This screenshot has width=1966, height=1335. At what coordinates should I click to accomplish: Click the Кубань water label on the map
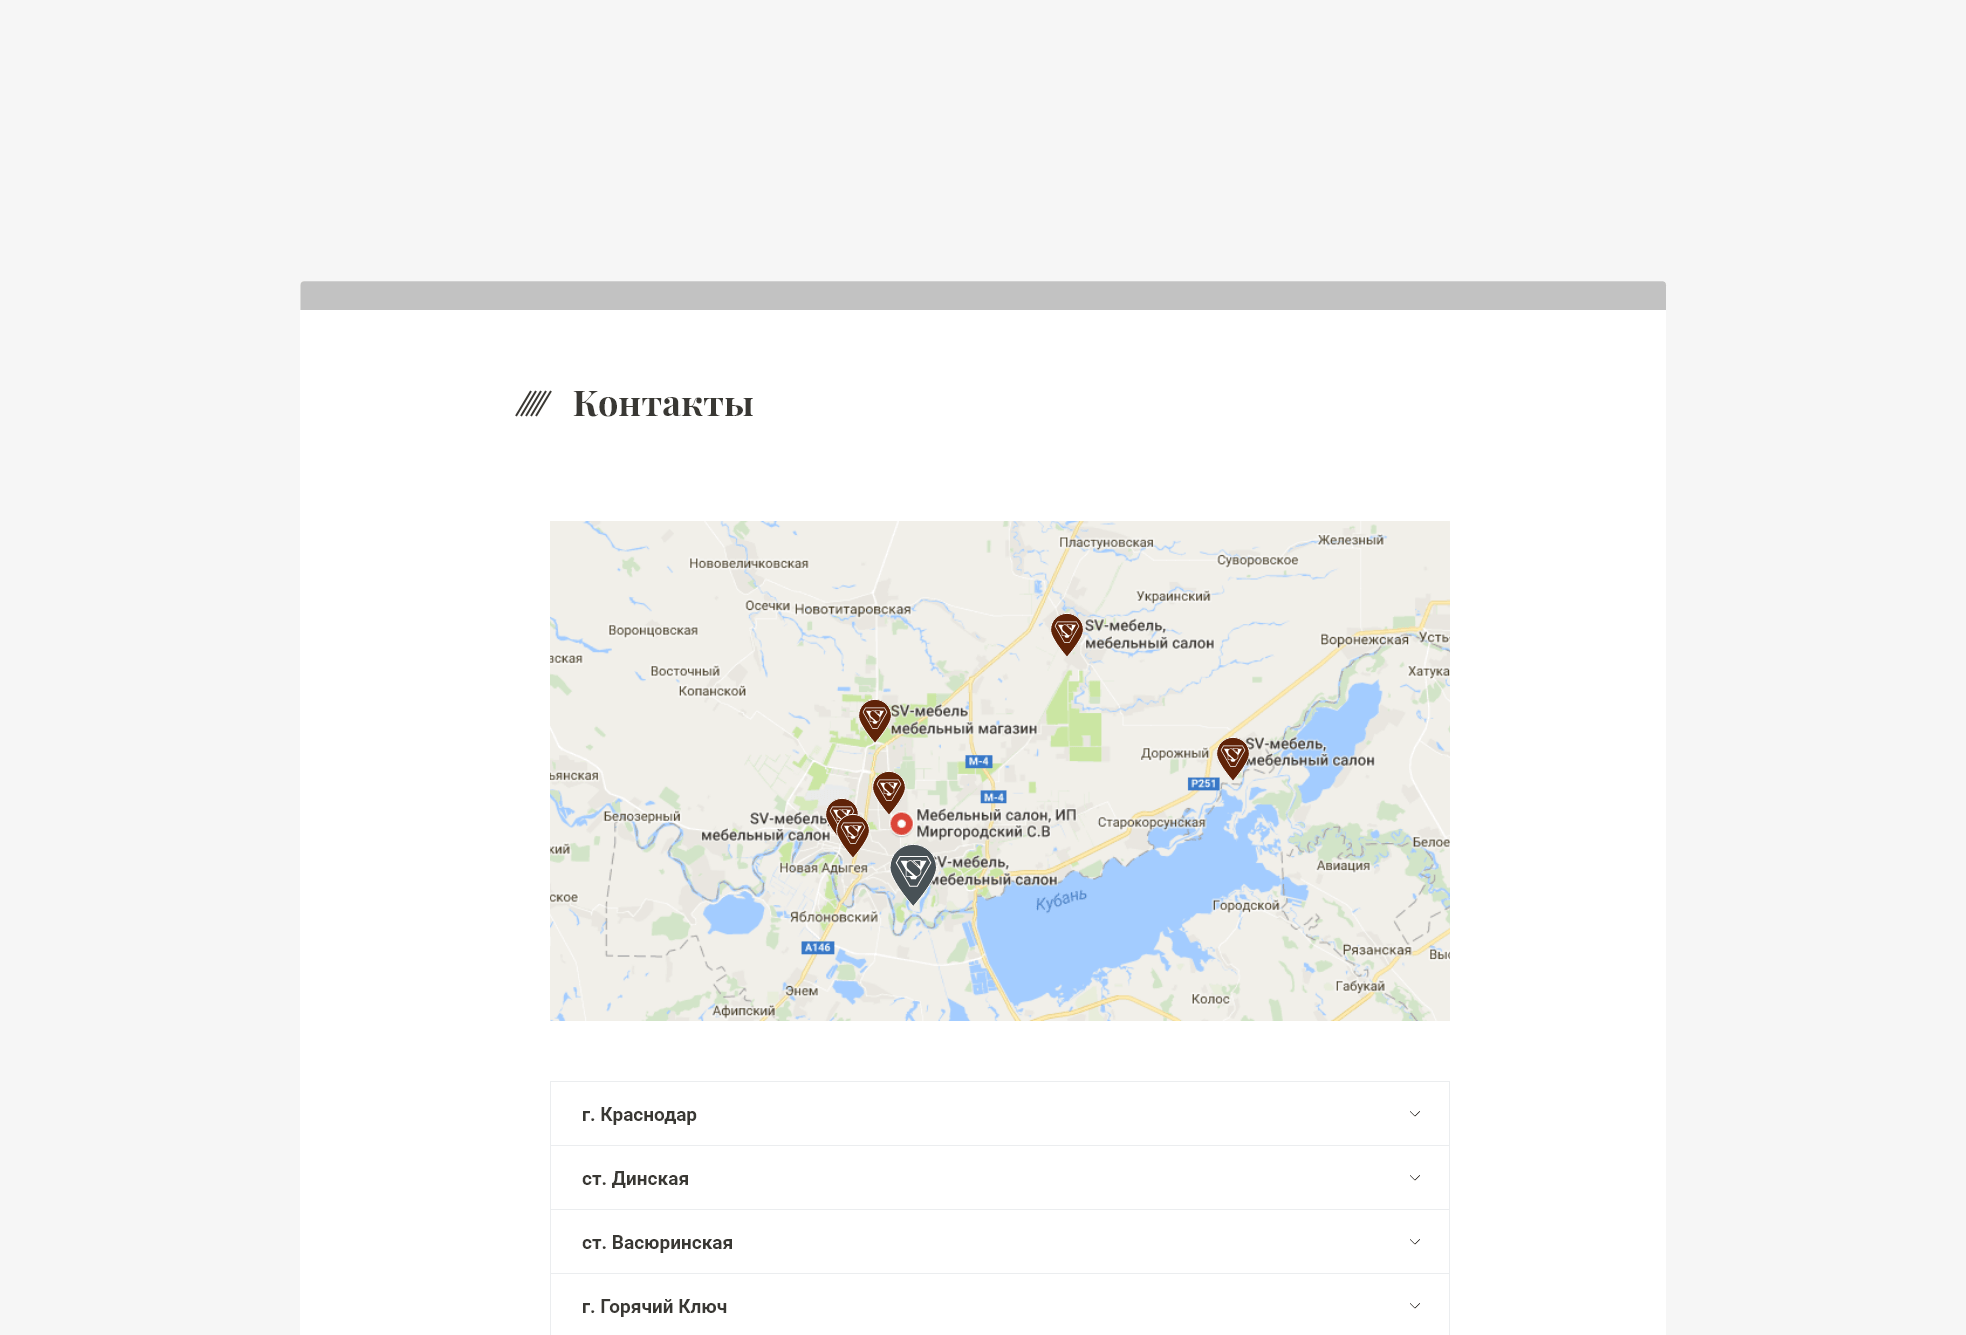point(1061,899)
